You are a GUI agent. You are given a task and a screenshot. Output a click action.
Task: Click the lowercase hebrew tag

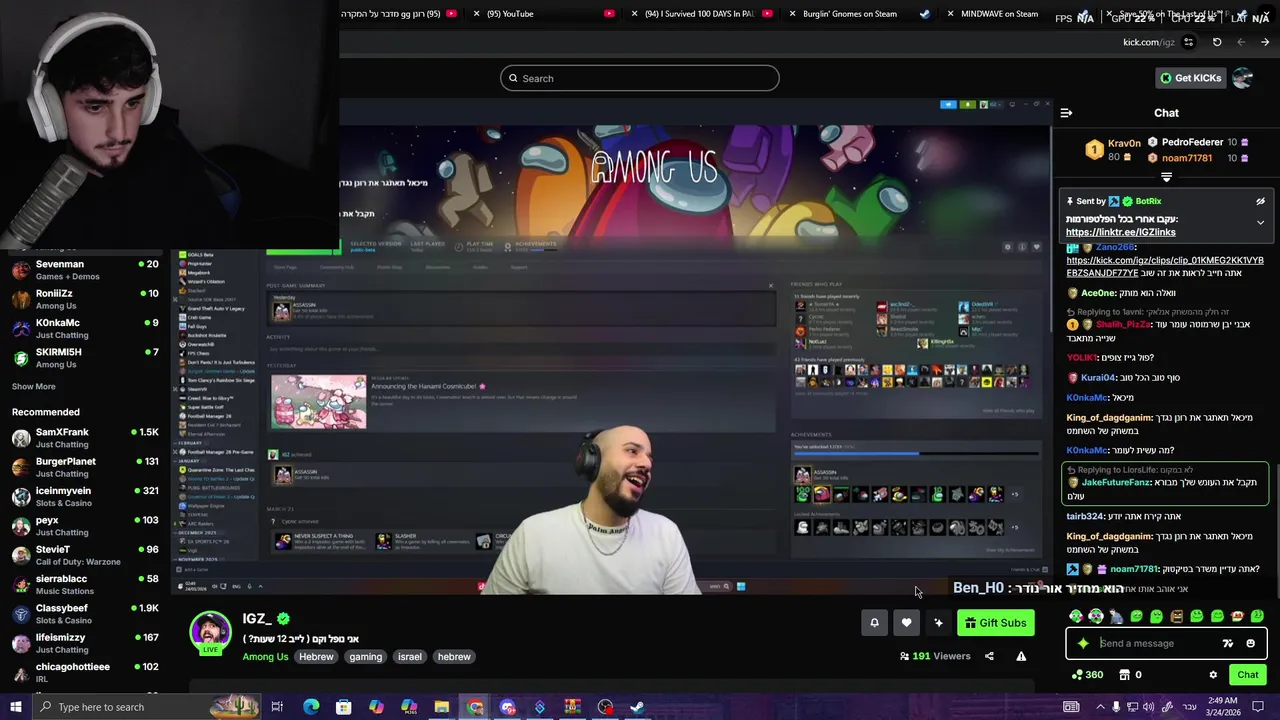coord(453,657)
